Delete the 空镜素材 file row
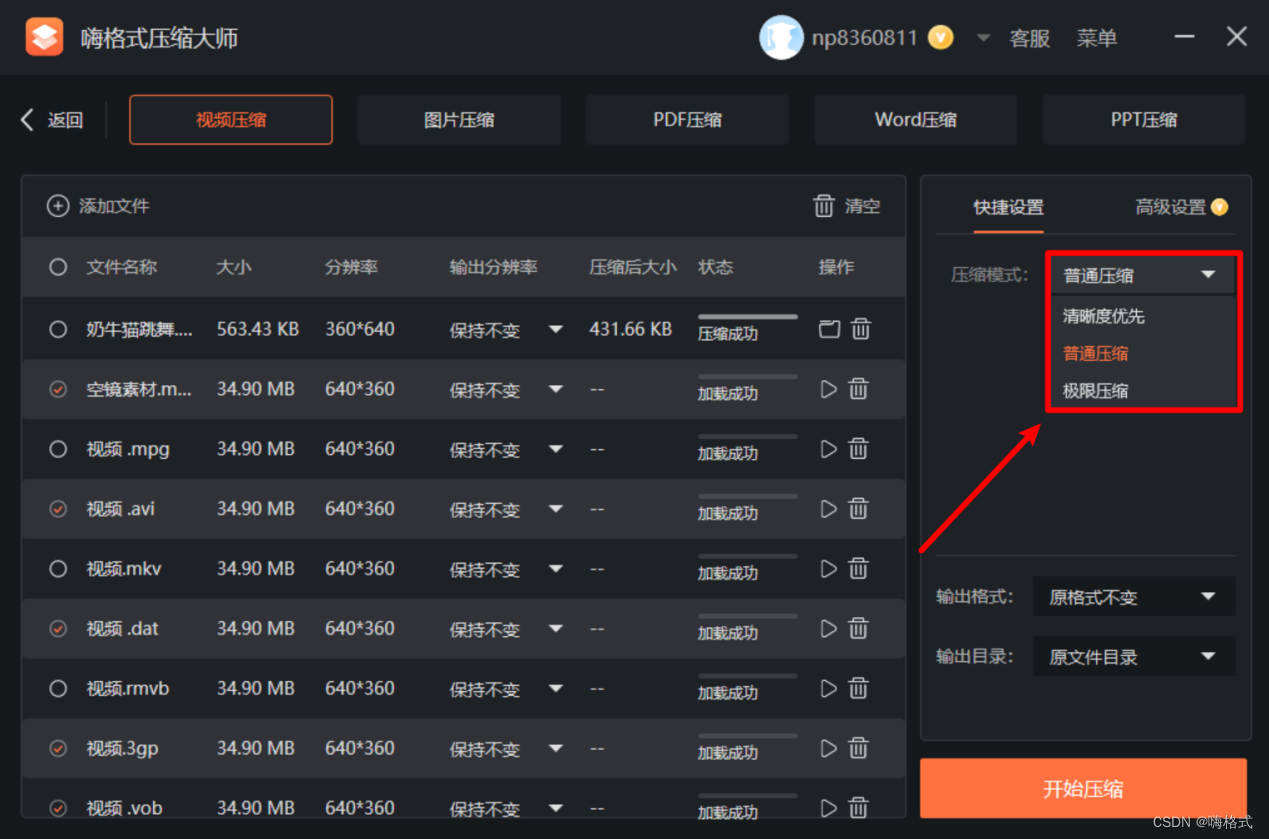The width and height of the screenshot is (1269, 839). click(858, 389)
